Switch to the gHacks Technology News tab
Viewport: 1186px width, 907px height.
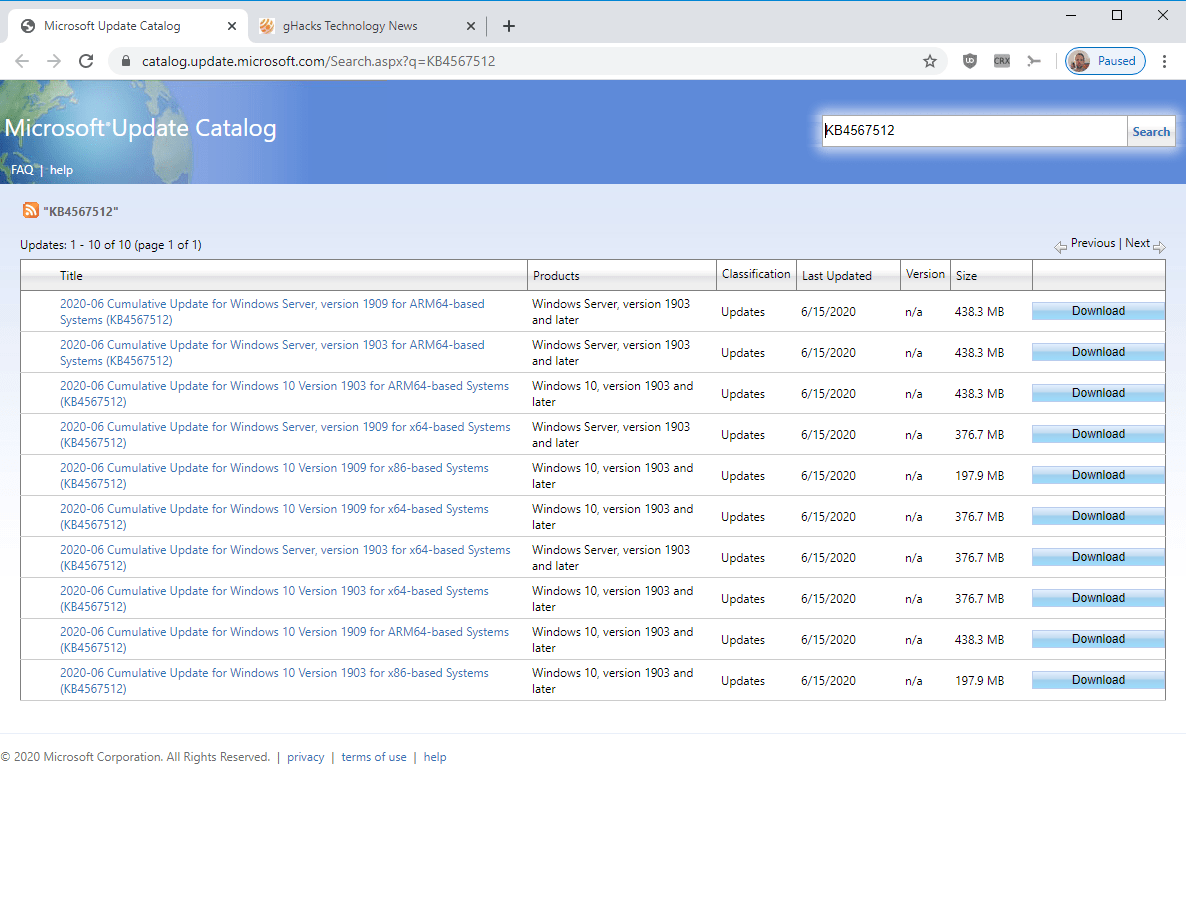pos(367,26)
